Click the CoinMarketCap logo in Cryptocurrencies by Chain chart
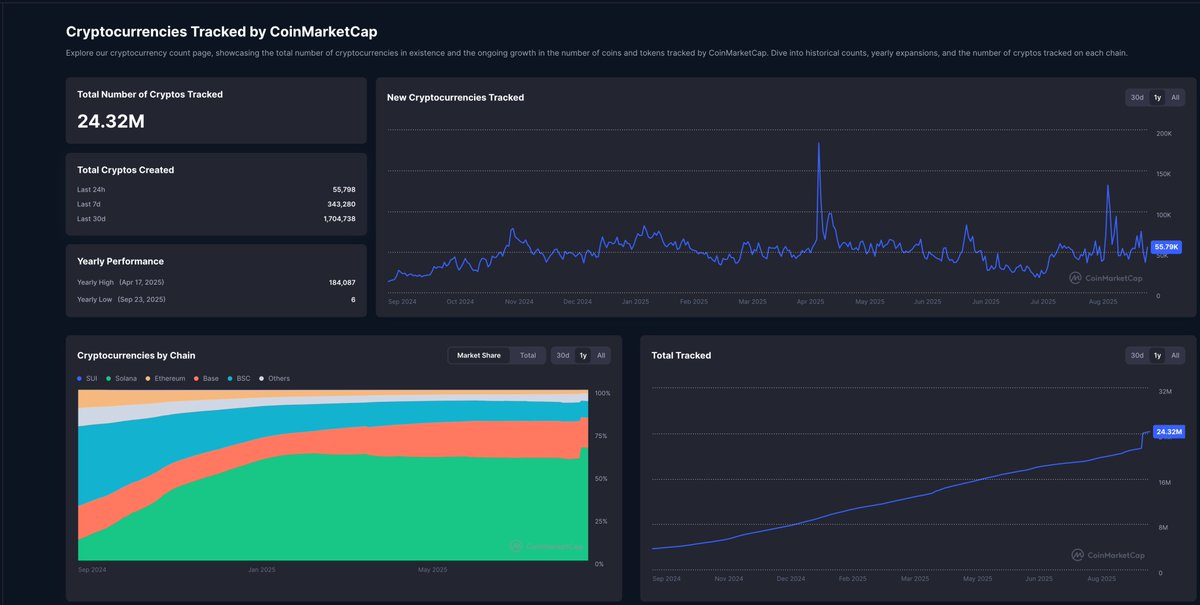The height and width of the screenshot is (605, 1200). click(x=545, y=546)
